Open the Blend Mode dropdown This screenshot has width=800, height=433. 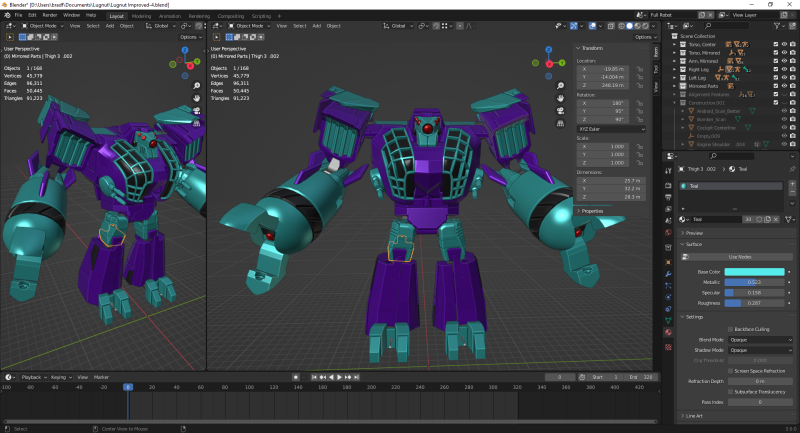[x=760, y=340]
